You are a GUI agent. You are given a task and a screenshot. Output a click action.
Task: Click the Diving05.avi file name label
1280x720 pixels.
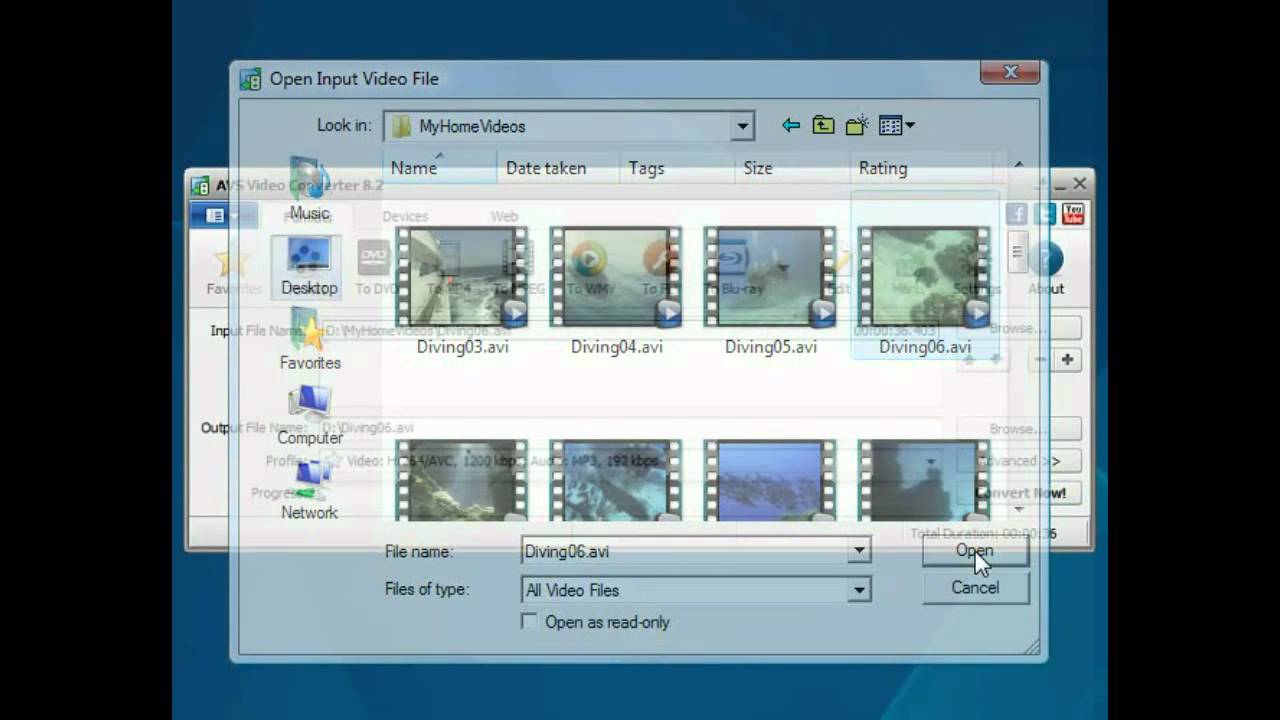(770, 347)
